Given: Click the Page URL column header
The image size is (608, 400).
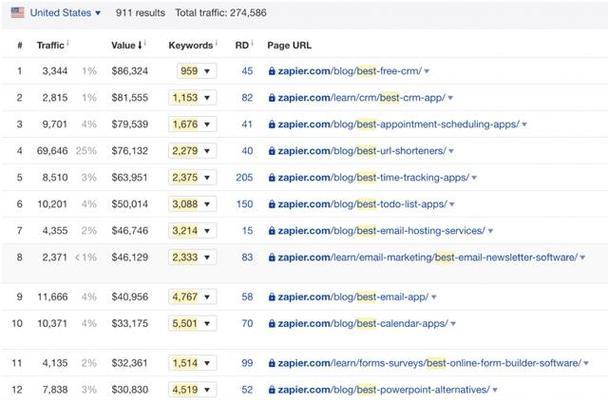Looking at the screenshot, I should 289,45.
